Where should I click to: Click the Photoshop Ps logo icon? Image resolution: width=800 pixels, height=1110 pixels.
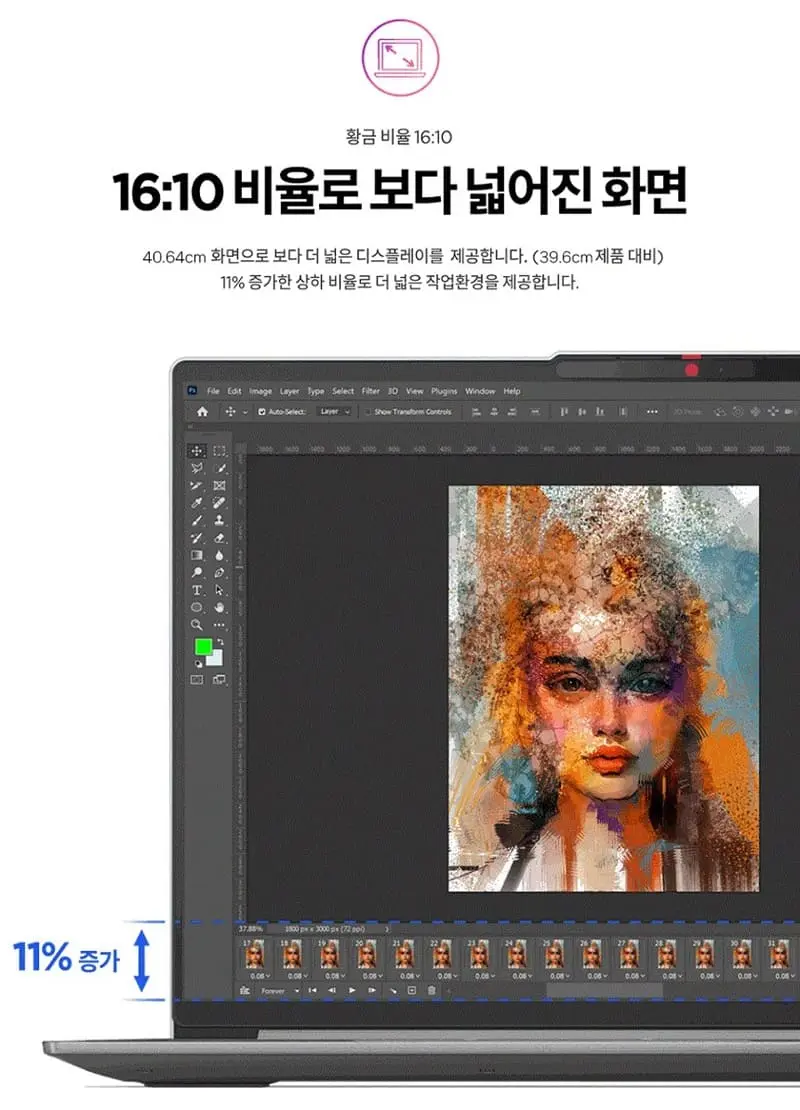pos(192,391)
